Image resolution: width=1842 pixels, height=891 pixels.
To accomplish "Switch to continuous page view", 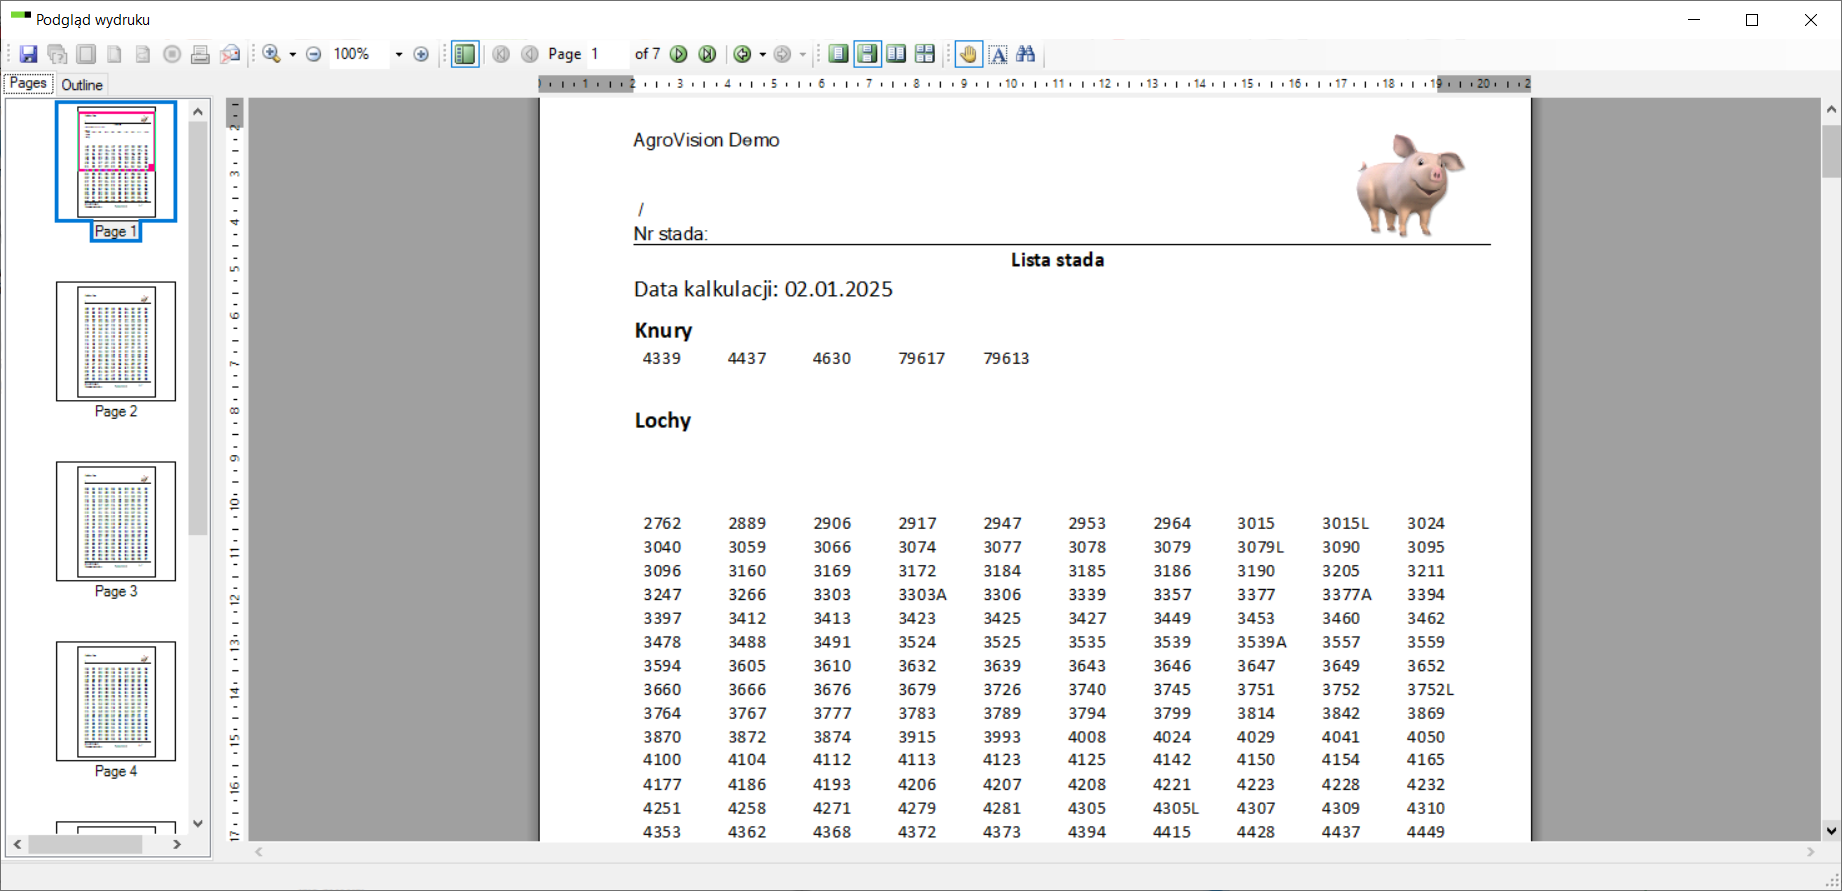I will pos(867,53).
